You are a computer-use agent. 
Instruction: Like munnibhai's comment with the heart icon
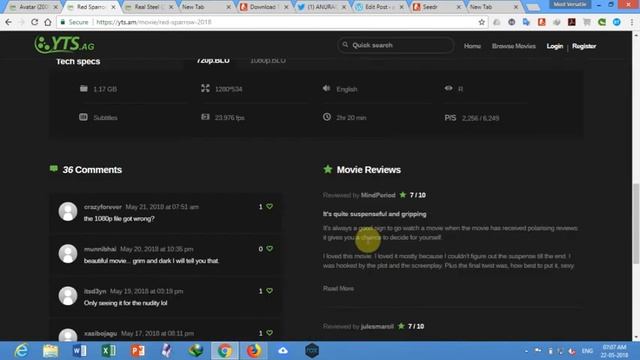pos(269,249)
